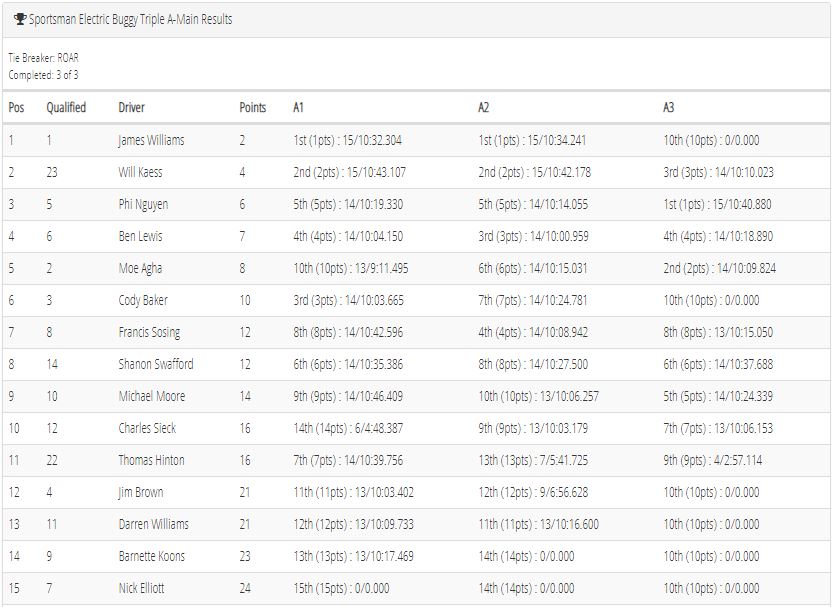Click the Sportsman Electric Buggy results title
Screen dimensions: 833x607
click(x=131, y=20)
